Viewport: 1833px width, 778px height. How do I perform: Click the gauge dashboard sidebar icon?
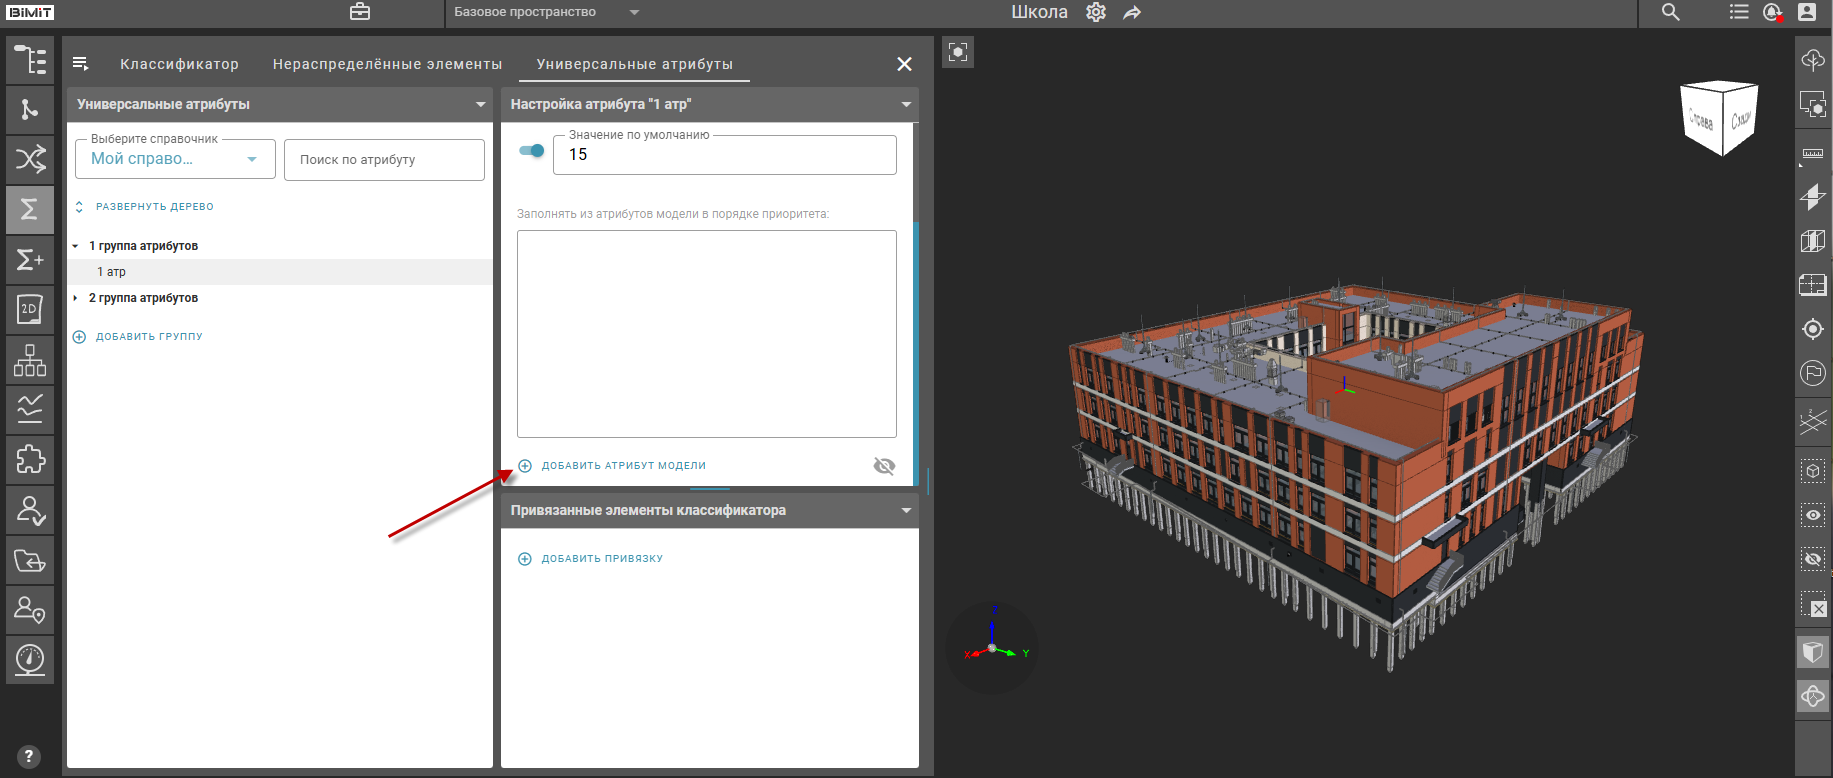(30, 659)
